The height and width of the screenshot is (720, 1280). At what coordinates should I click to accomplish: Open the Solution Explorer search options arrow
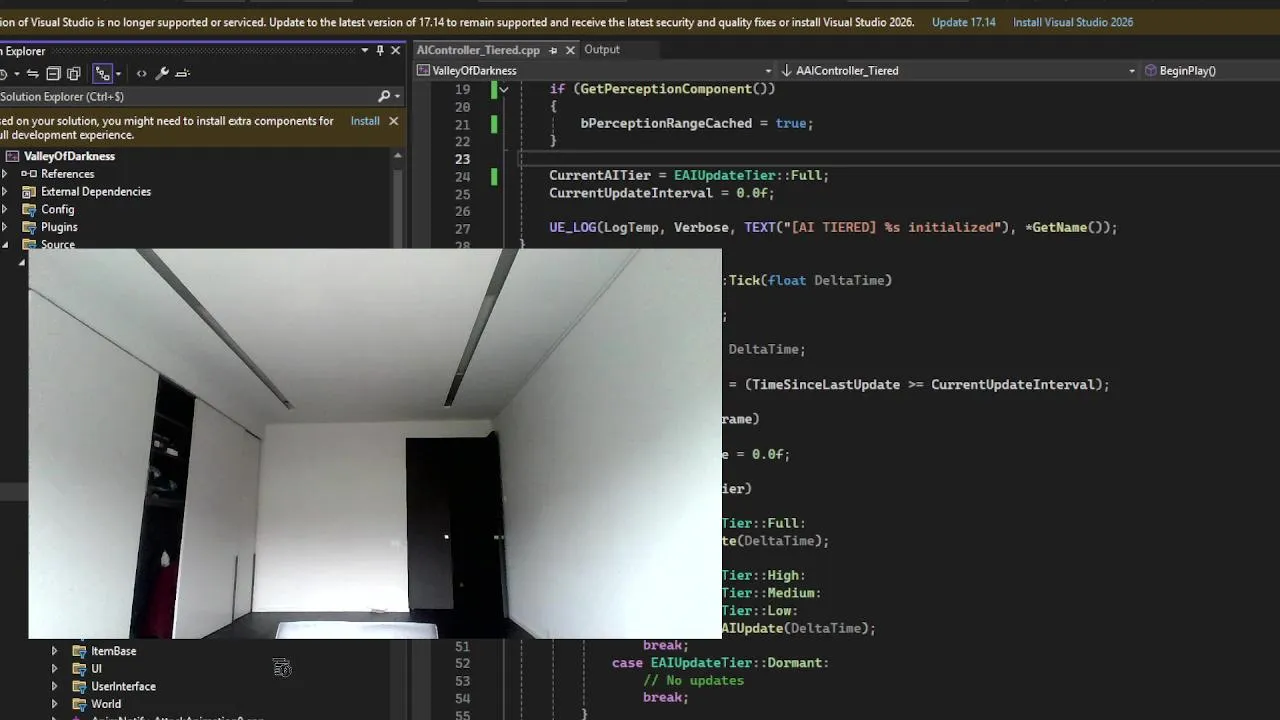397,96
